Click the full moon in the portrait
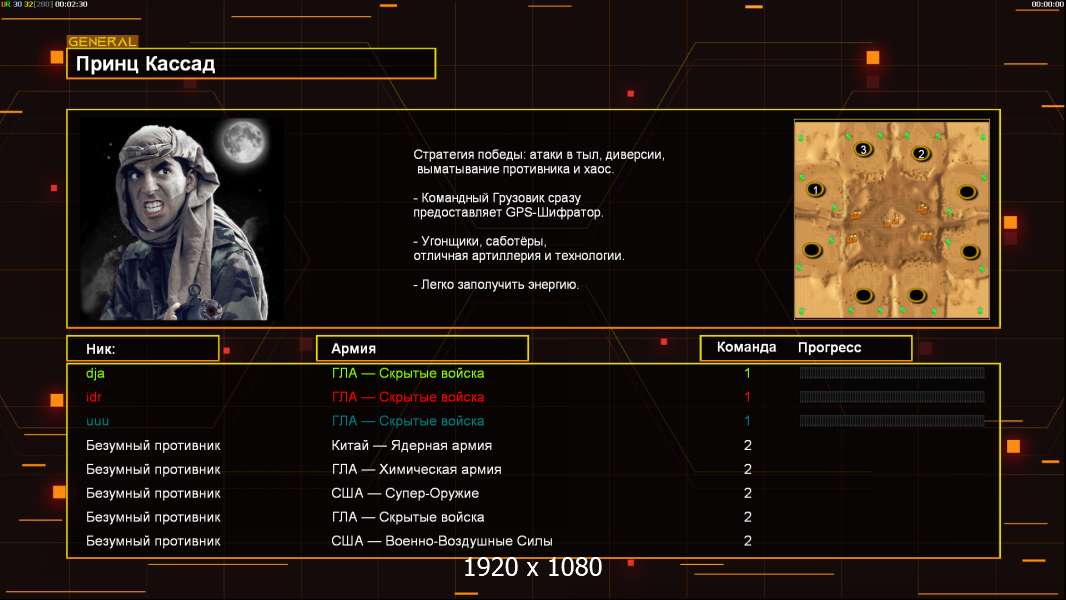1066x600 pixels. click(243, 141)
